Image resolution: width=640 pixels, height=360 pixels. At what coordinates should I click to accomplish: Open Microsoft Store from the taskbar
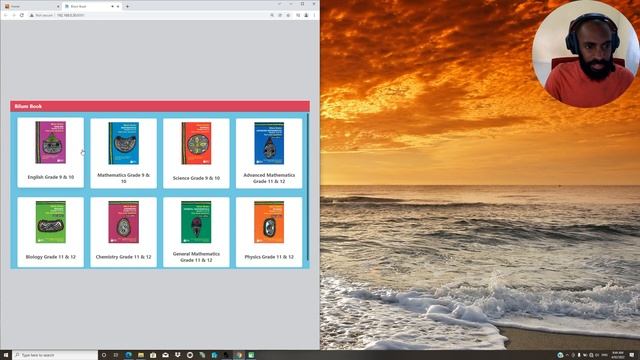point(153,355)
